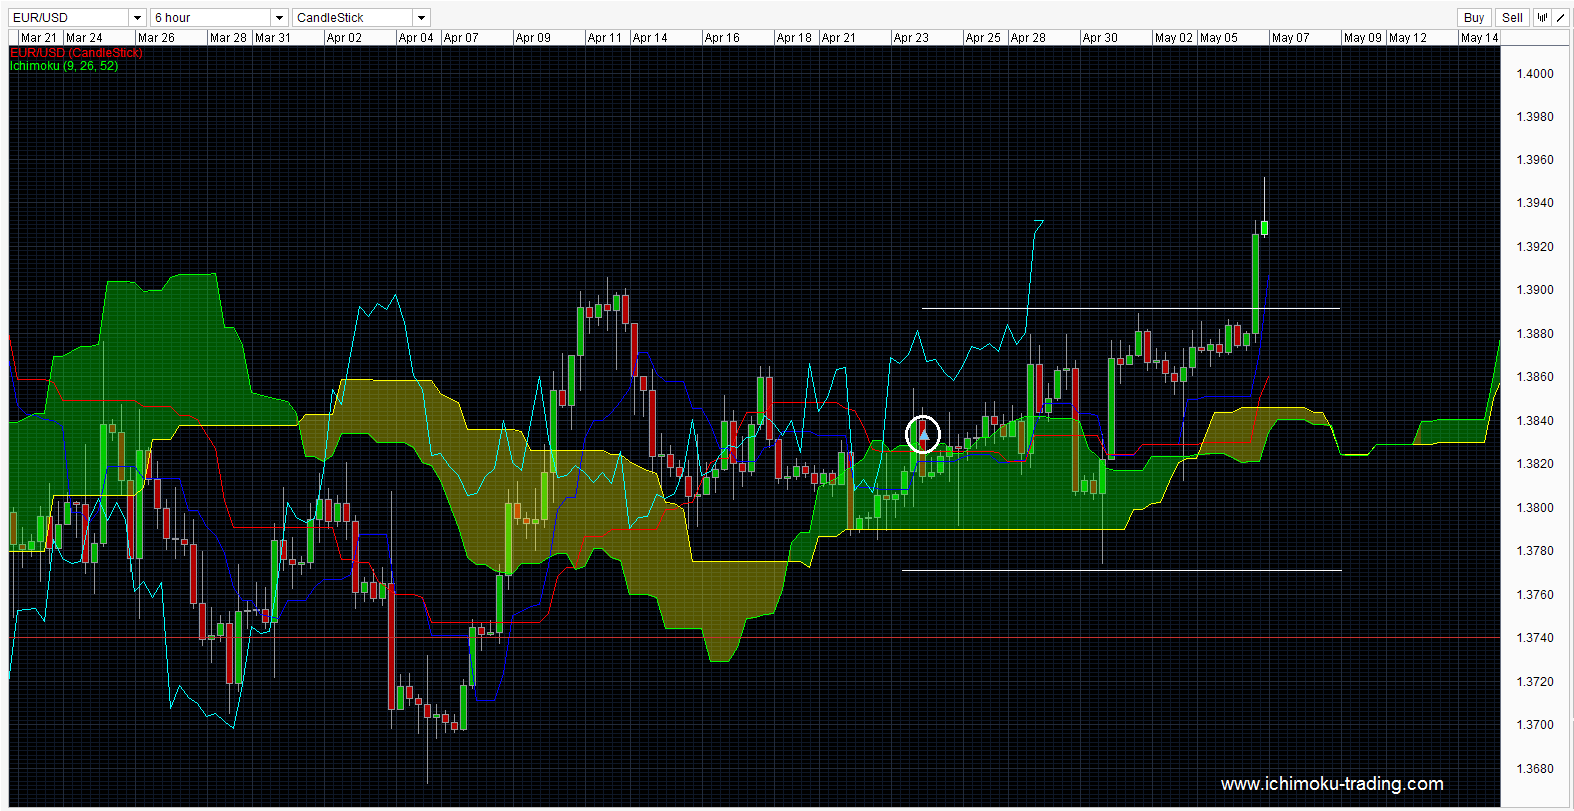Screen dimensions: 1574x811
Task: Click the Apr 21 date label
Action: (x=838, y=37)
